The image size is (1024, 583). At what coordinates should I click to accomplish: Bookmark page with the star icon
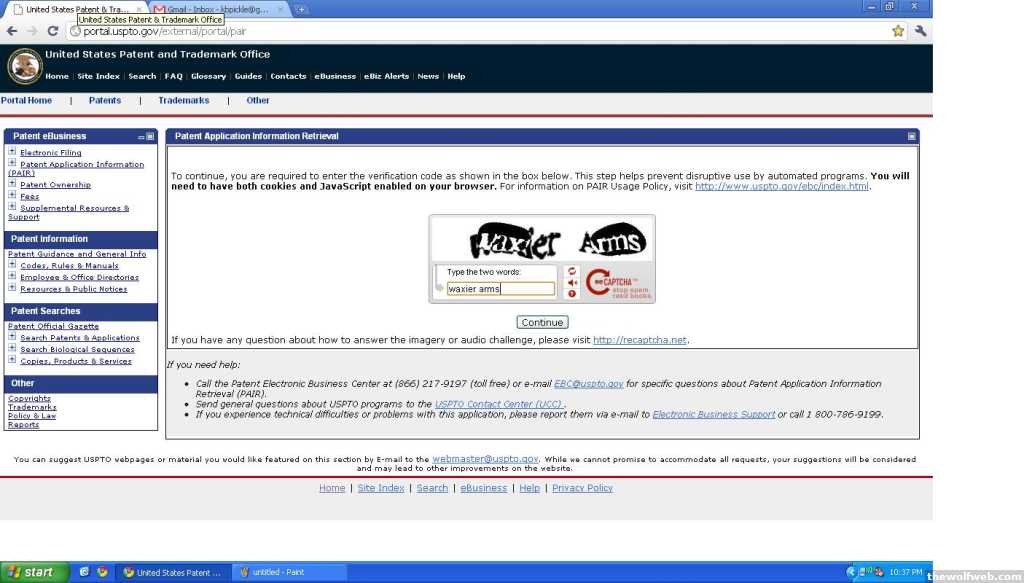point(898,31)
